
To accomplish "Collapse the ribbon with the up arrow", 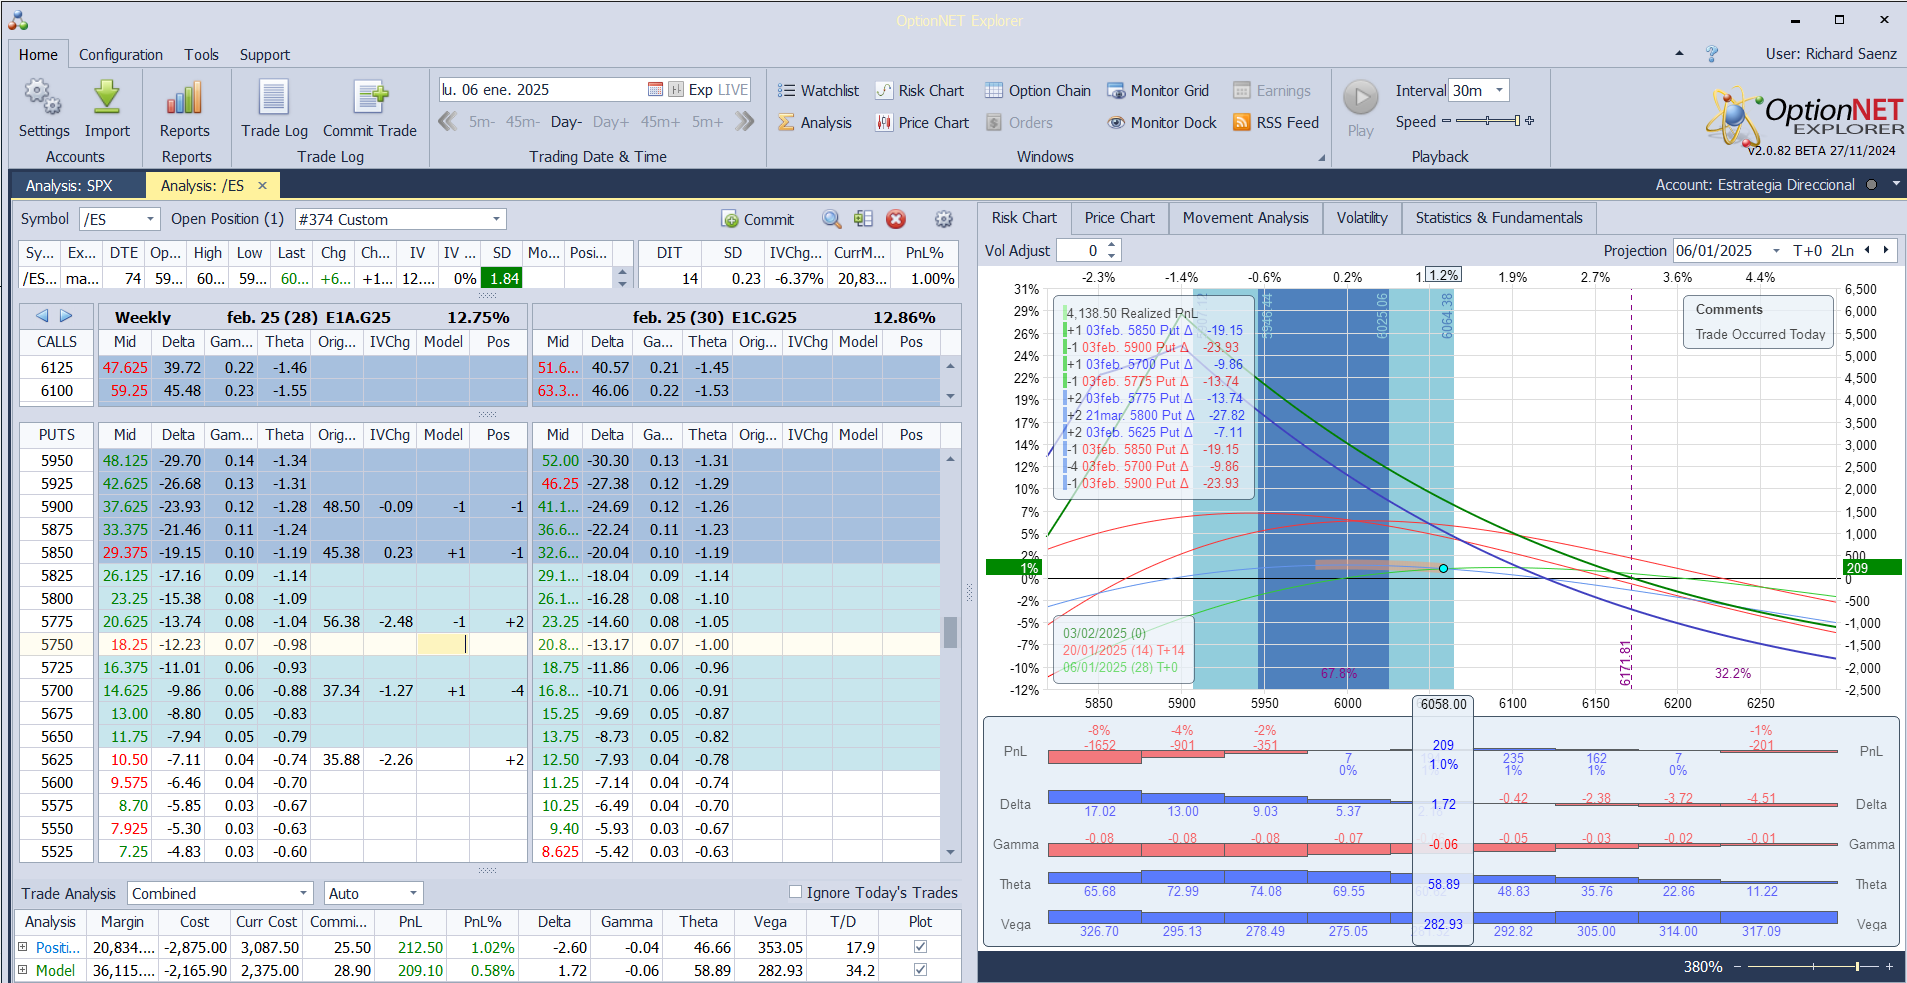I will [x=1679, y=54].
